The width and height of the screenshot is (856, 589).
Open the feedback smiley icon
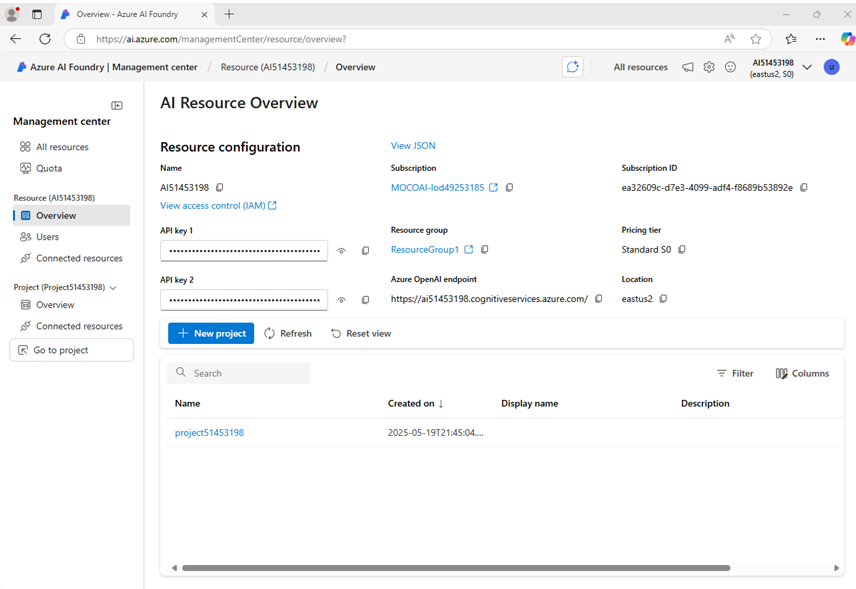coord(730,67)
